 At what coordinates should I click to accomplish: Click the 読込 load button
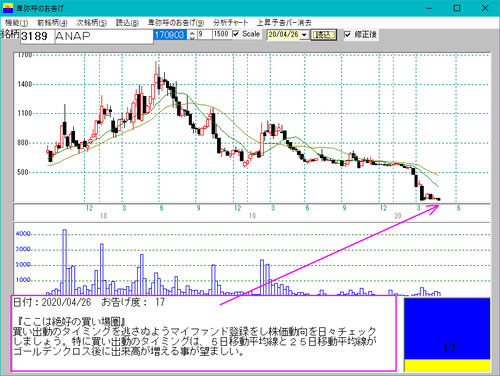tap(323, 35)
